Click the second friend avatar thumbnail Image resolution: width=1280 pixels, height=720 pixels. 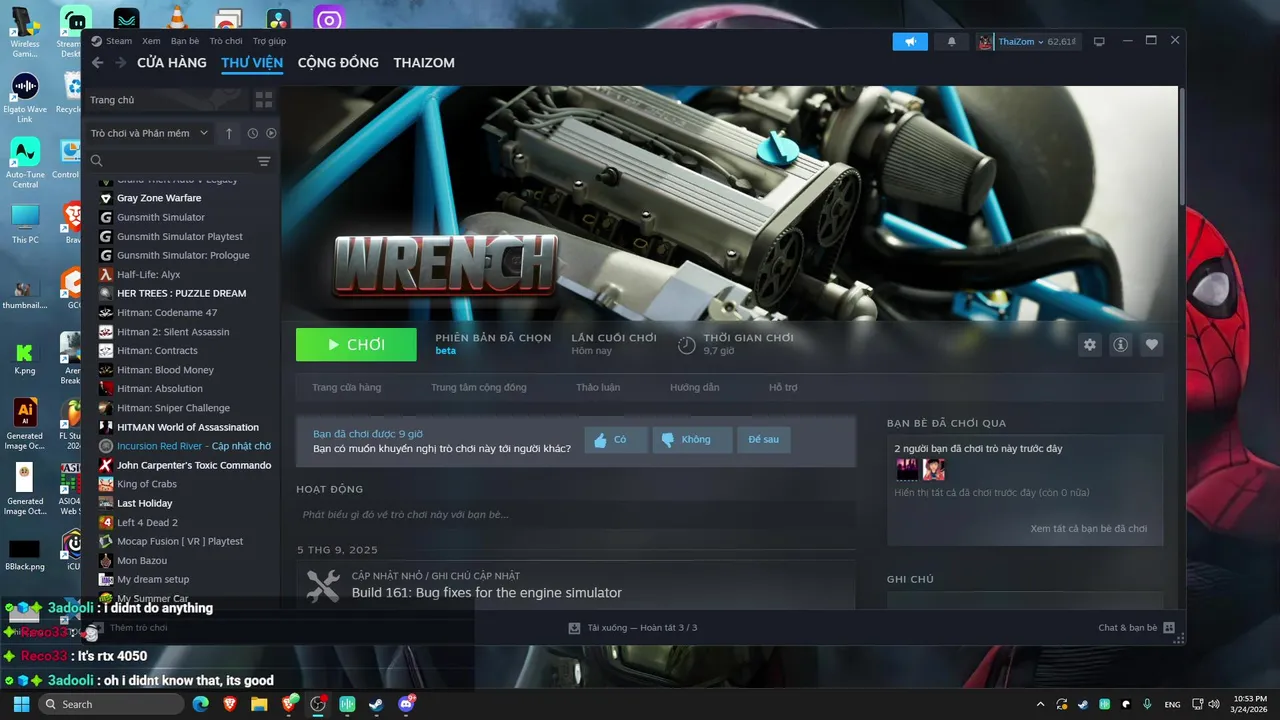tap(934, 469)
